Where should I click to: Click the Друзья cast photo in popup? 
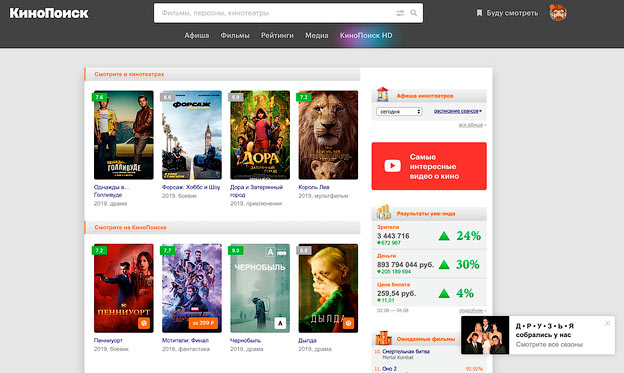(x=485, y=335)
